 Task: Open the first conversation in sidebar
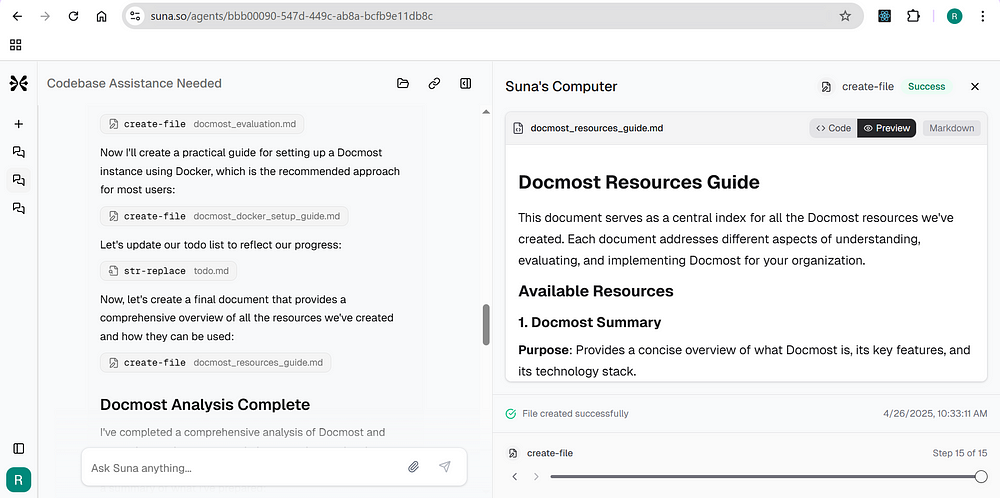pos(18,152)
